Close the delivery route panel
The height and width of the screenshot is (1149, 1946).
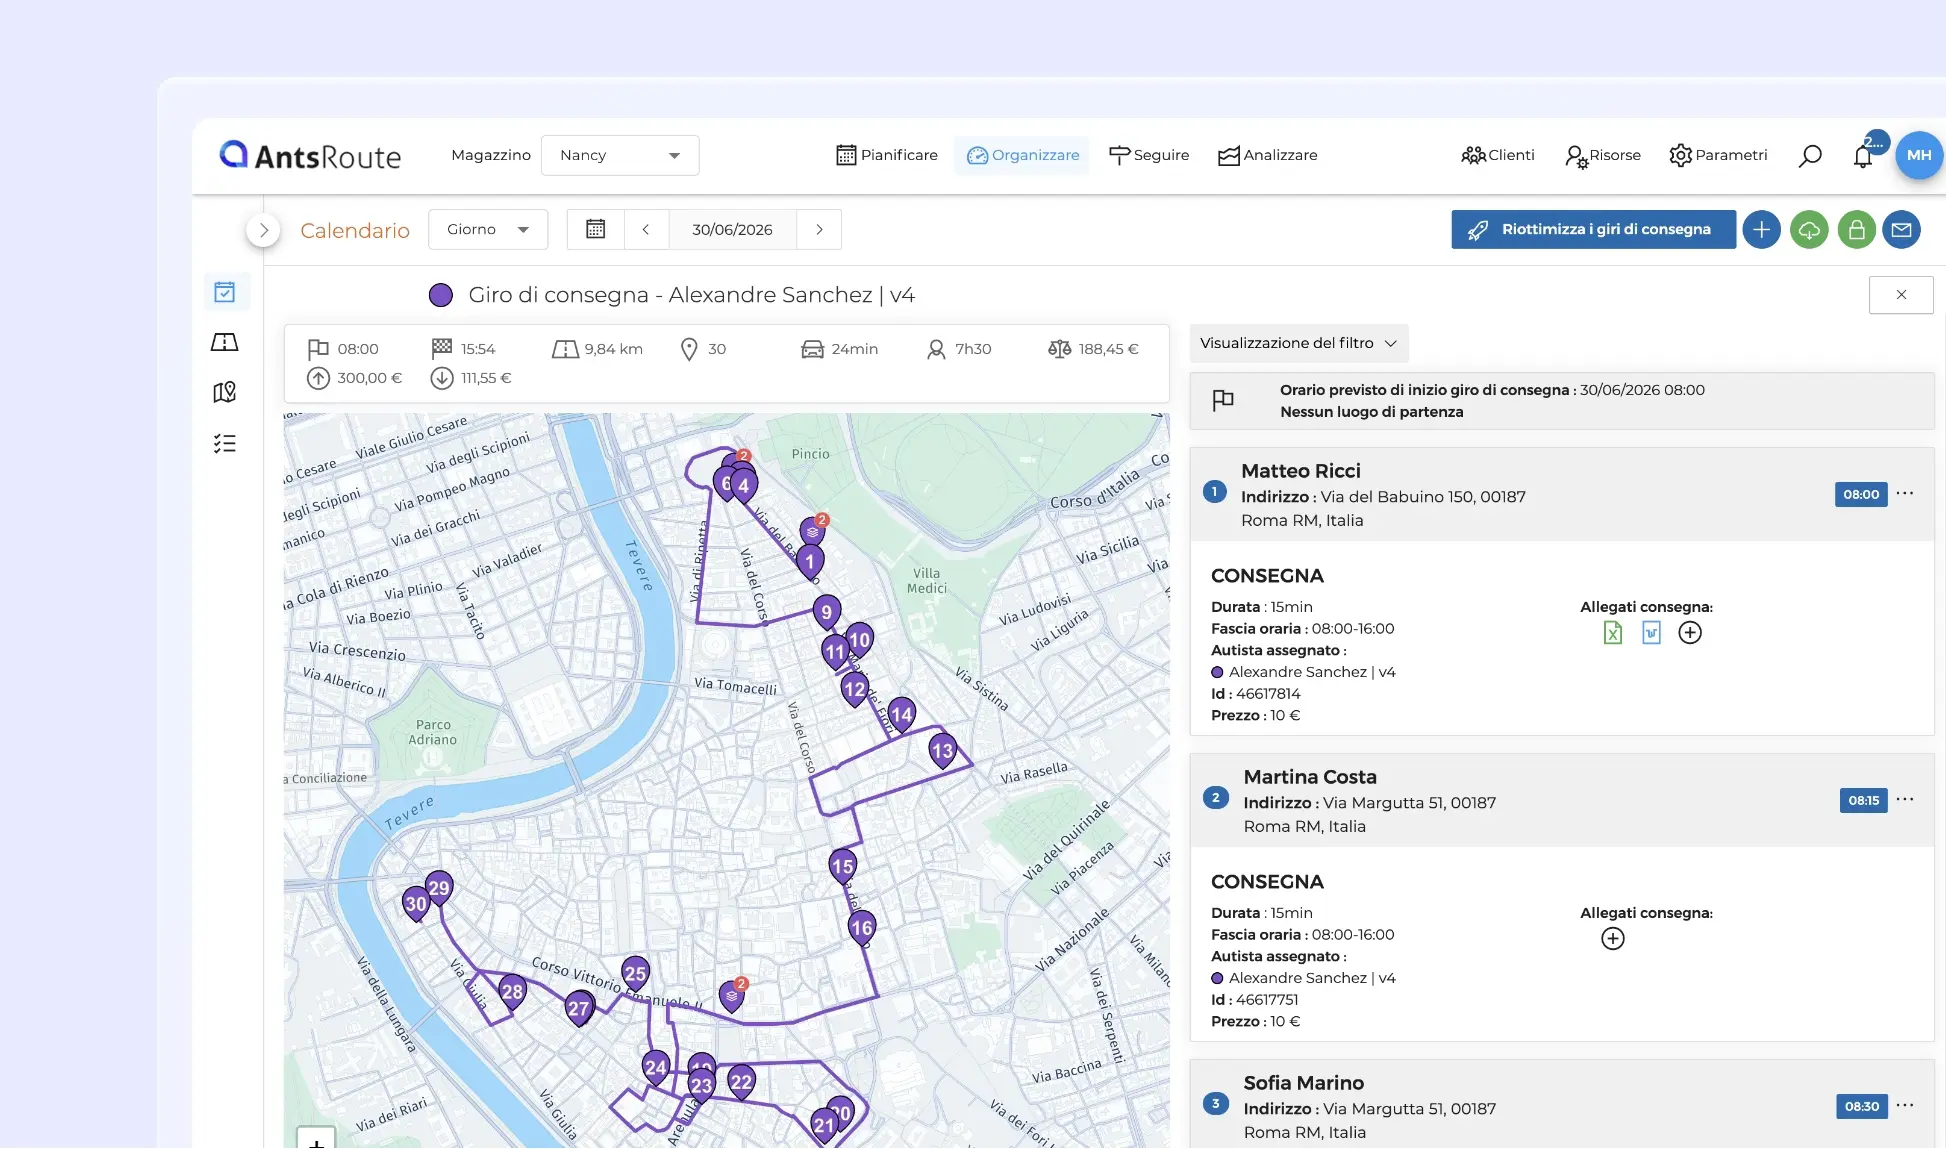click(1901, 295)
